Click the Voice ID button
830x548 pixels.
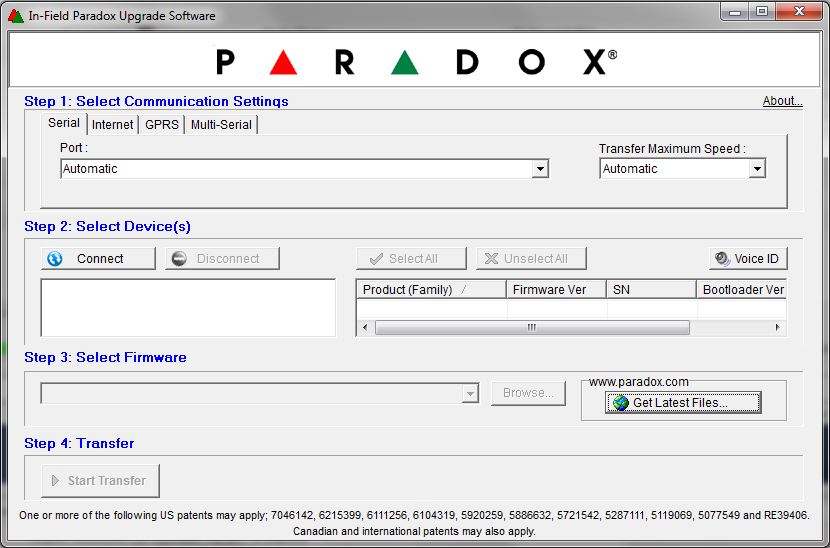(x=748, y=259)
